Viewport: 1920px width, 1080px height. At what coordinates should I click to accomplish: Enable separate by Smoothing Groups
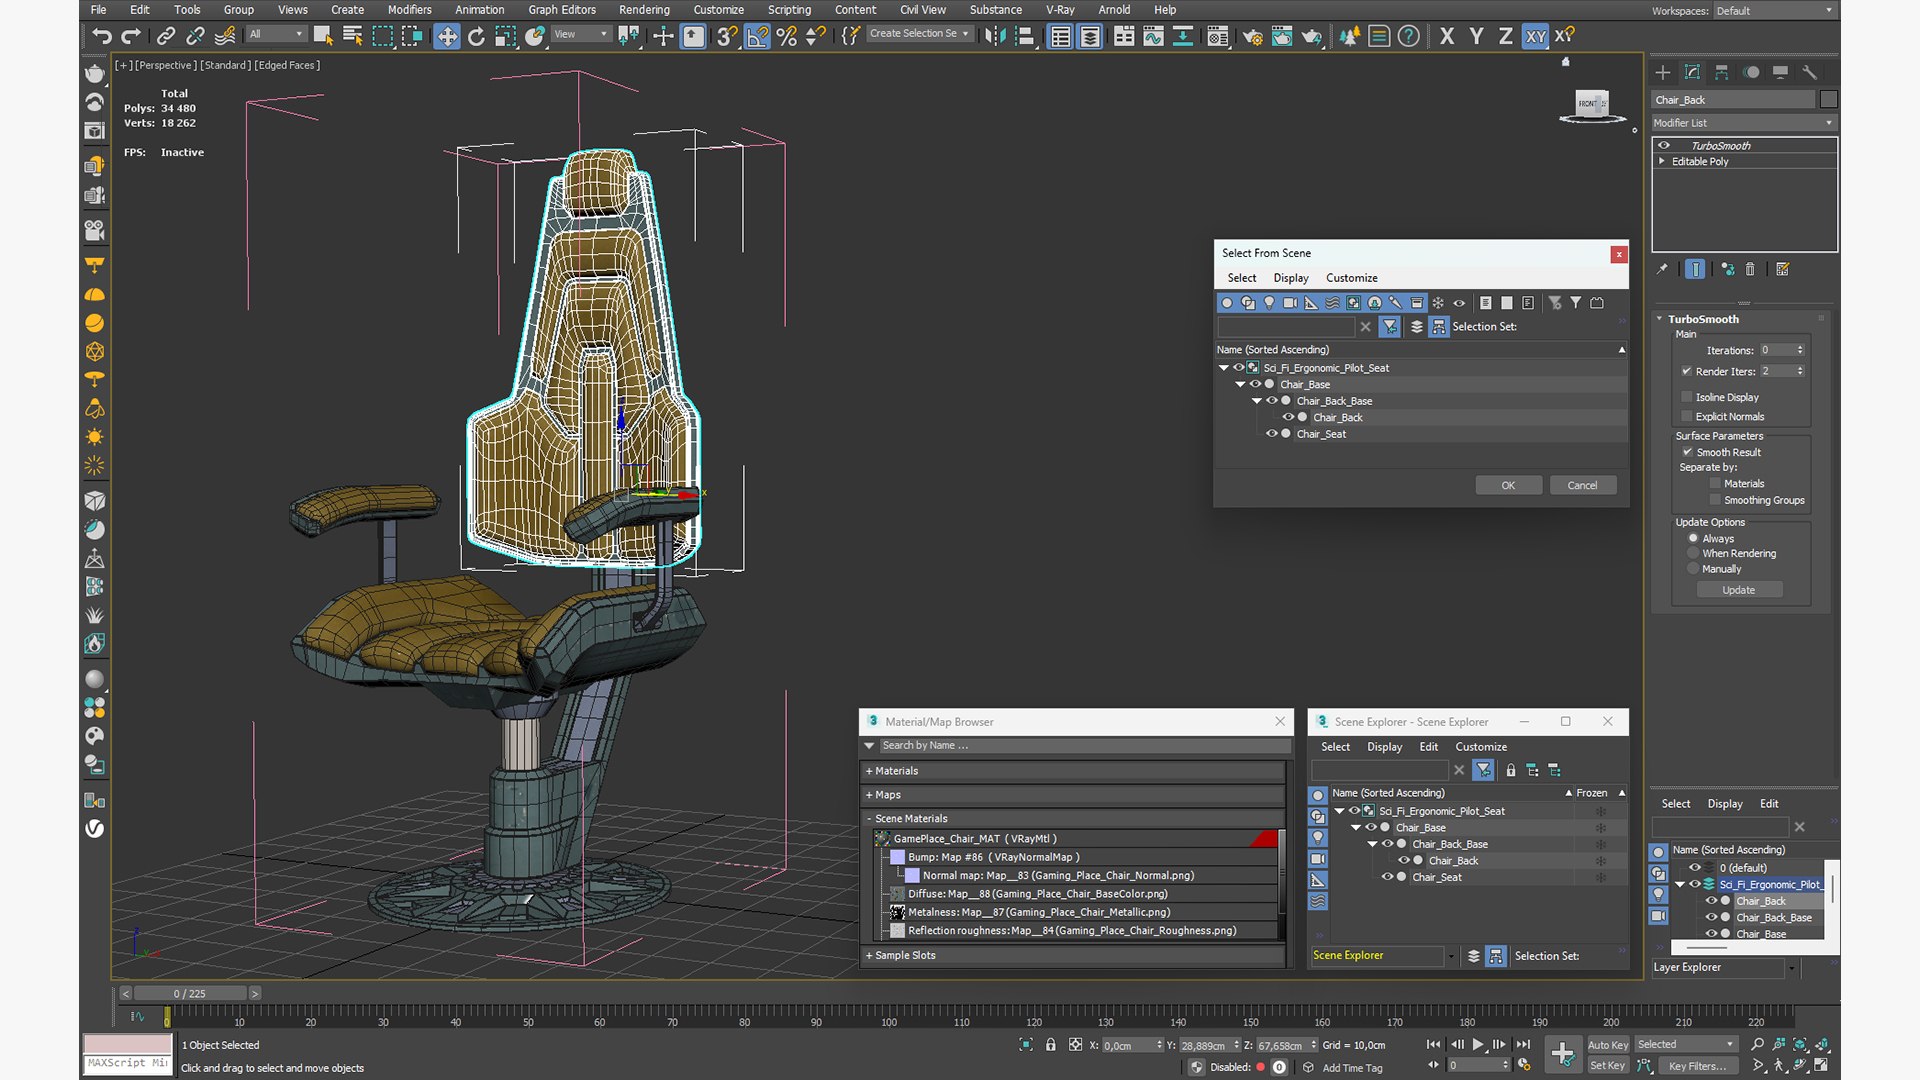(1715, 500)
